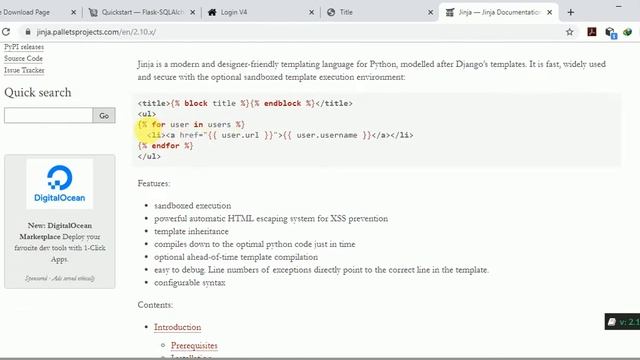Bookmark this page with the star icon
This screenshot has height=360, width=640.
[x=569, y=32]
